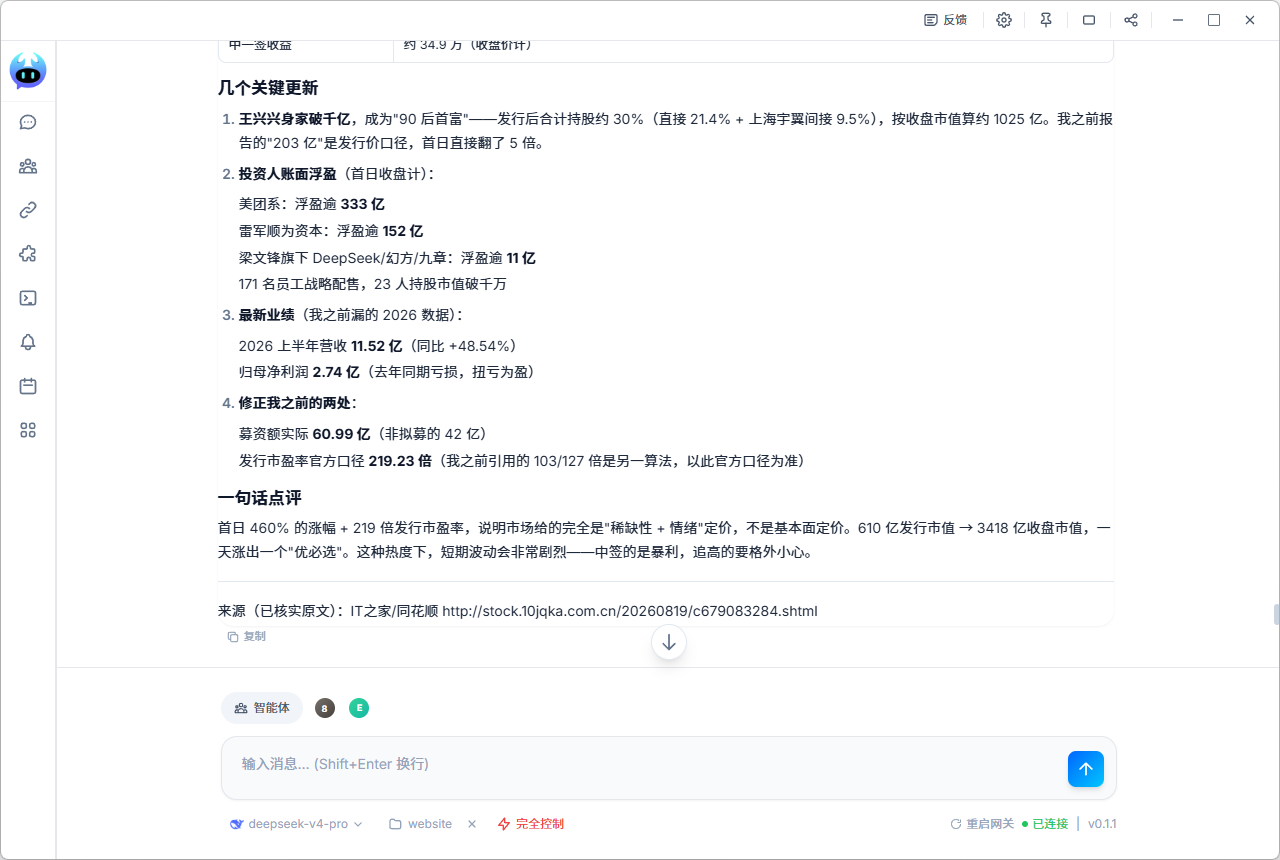Click the 募资额实际 60.99 亿 line
Image resolution: width=1280 pixels, height=860 pixels.
(x=363, y=434)
